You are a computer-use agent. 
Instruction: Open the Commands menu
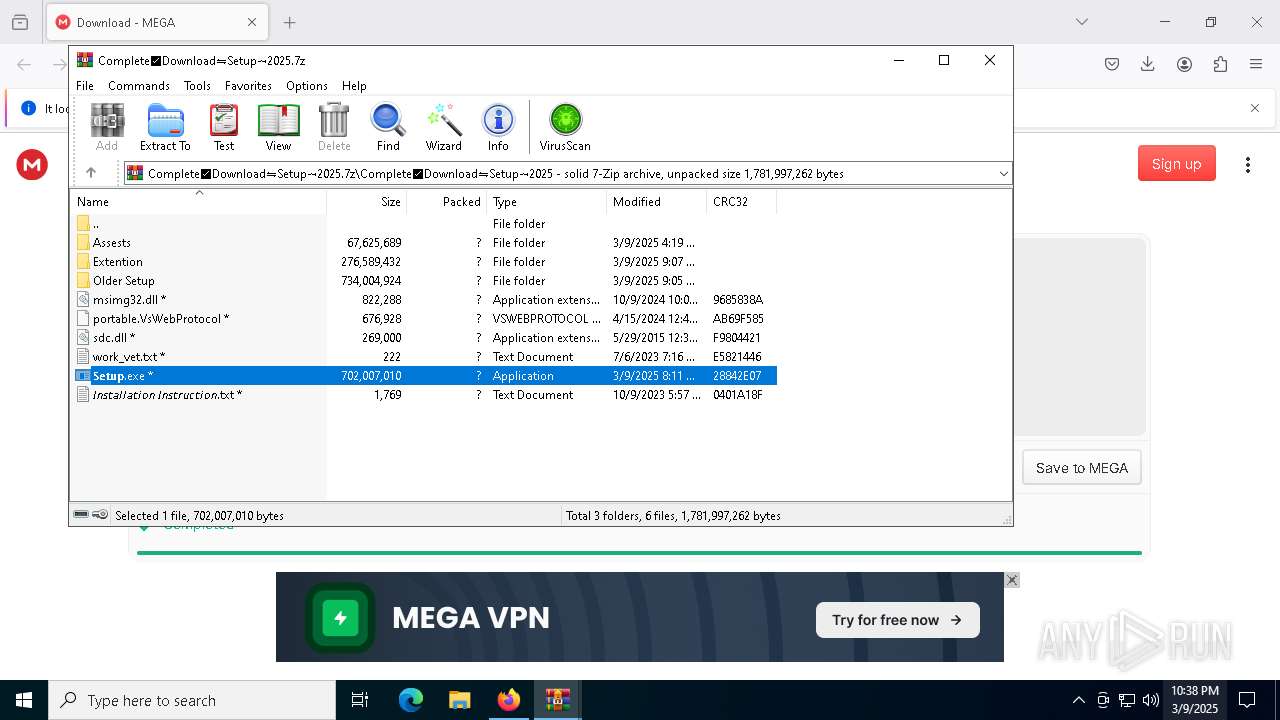[139, 86]
